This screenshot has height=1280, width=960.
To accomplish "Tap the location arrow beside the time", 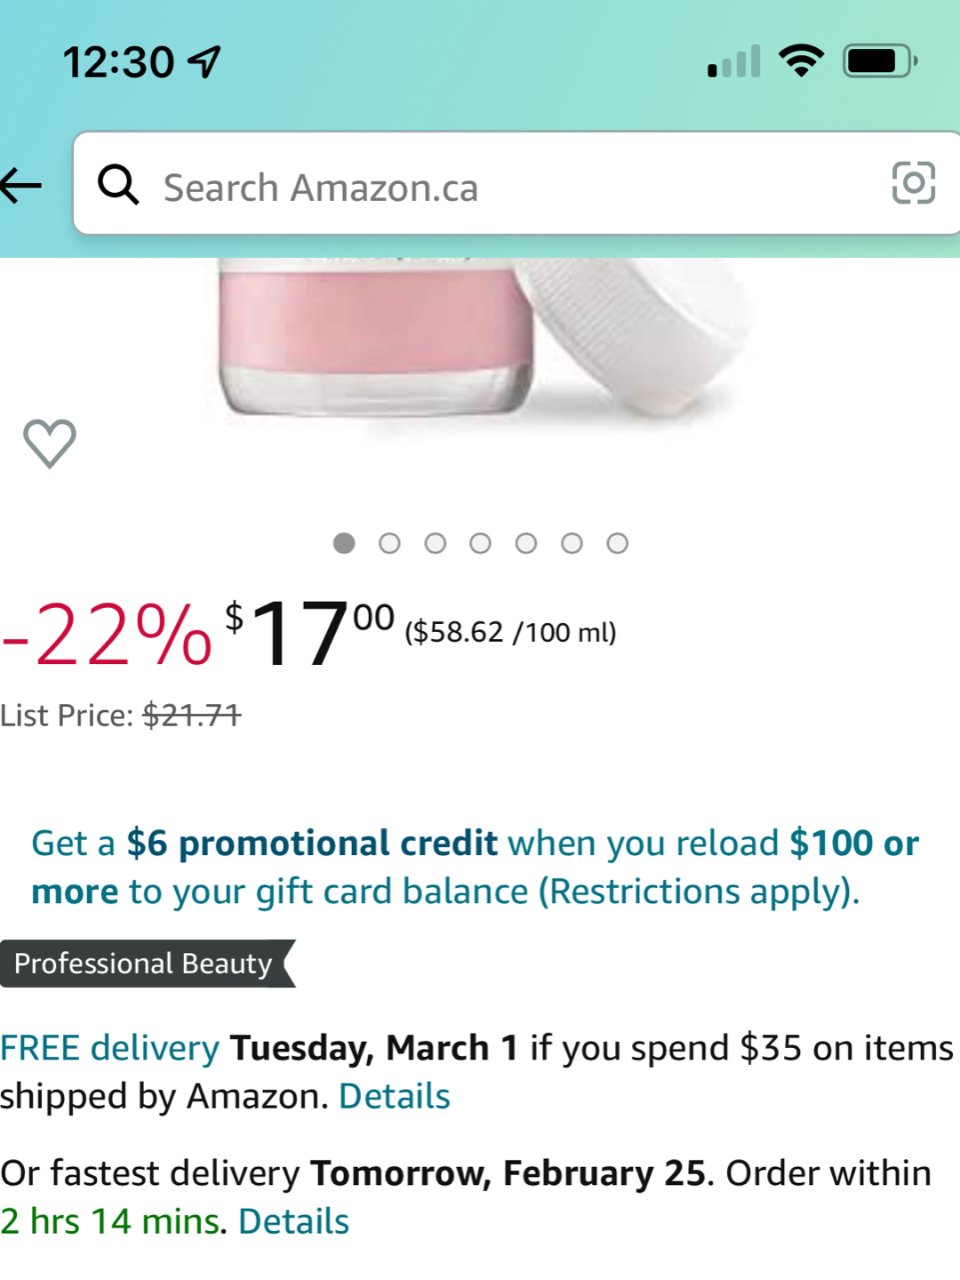I will [x=205, y=62].
